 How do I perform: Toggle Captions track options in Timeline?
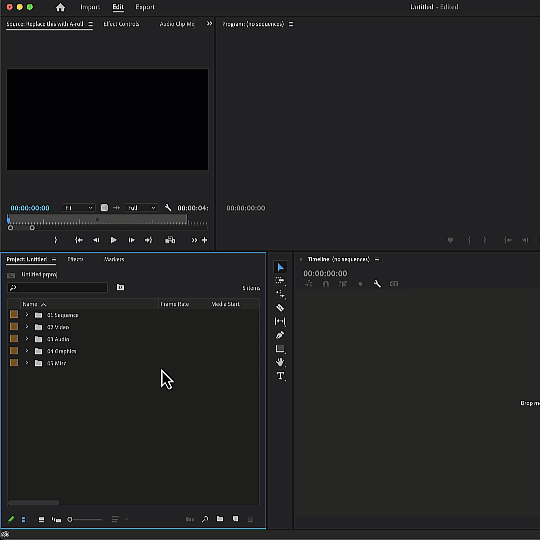(x=394, y=284)
